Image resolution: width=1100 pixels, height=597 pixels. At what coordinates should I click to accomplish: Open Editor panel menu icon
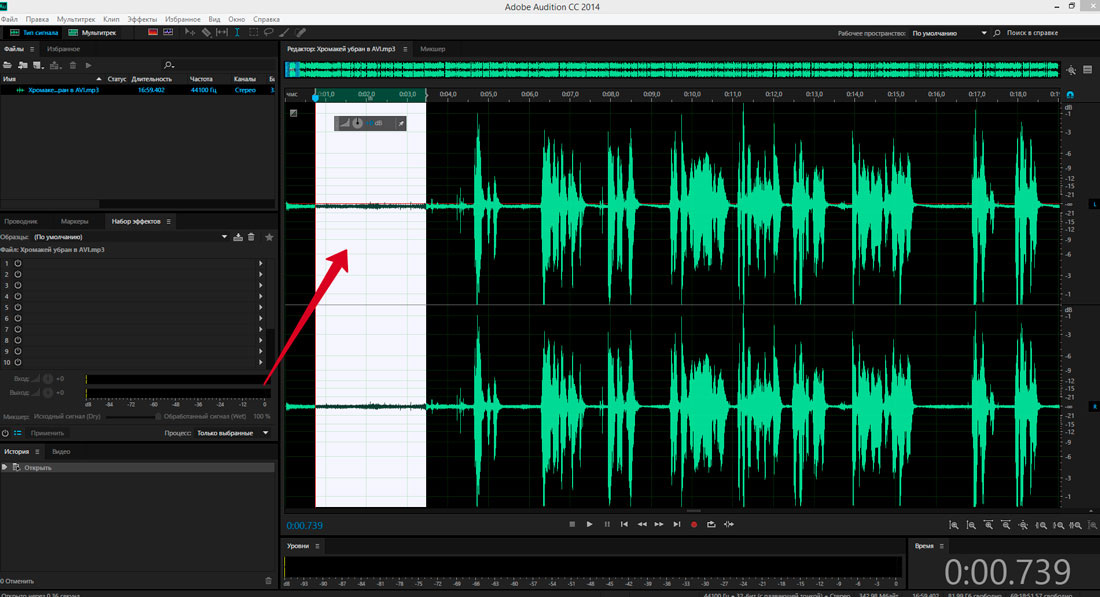(405, 49)
